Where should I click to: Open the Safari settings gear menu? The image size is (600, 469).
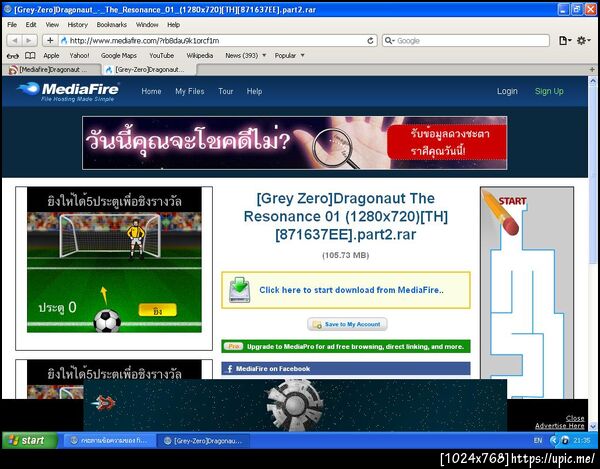click(x=584, y=41)
